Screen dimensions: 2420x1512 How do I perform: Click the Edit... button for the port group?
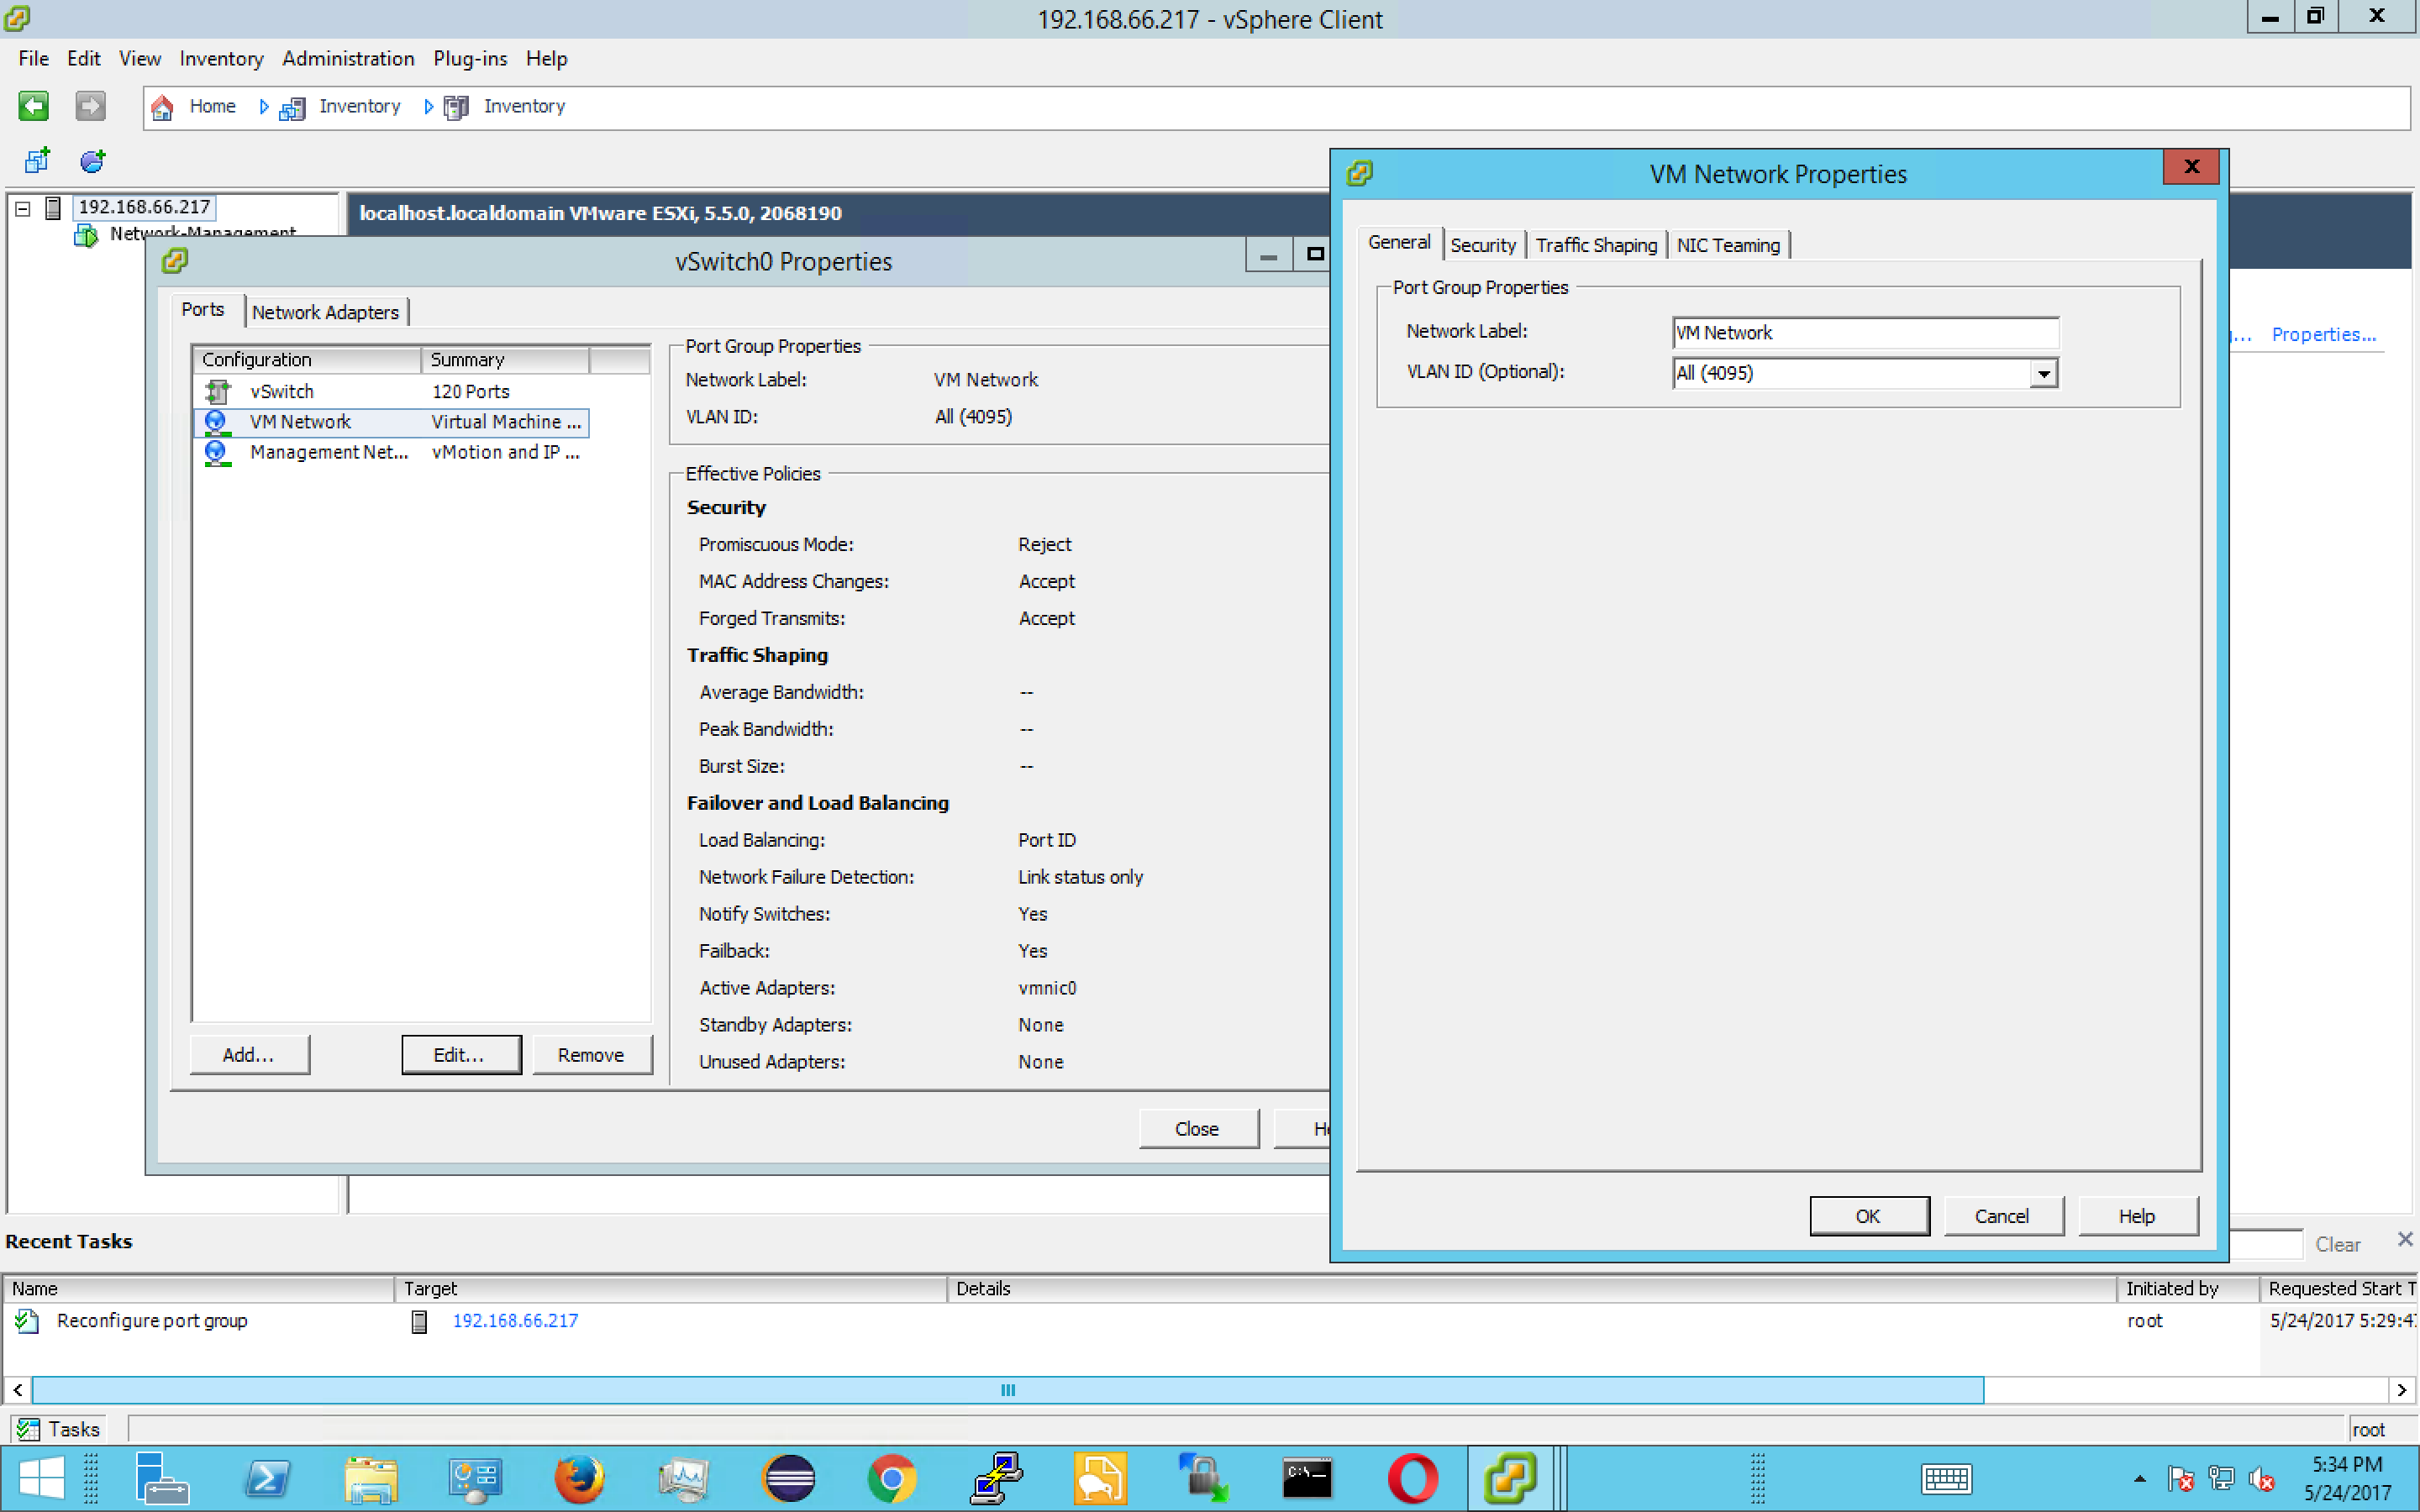460,1055
